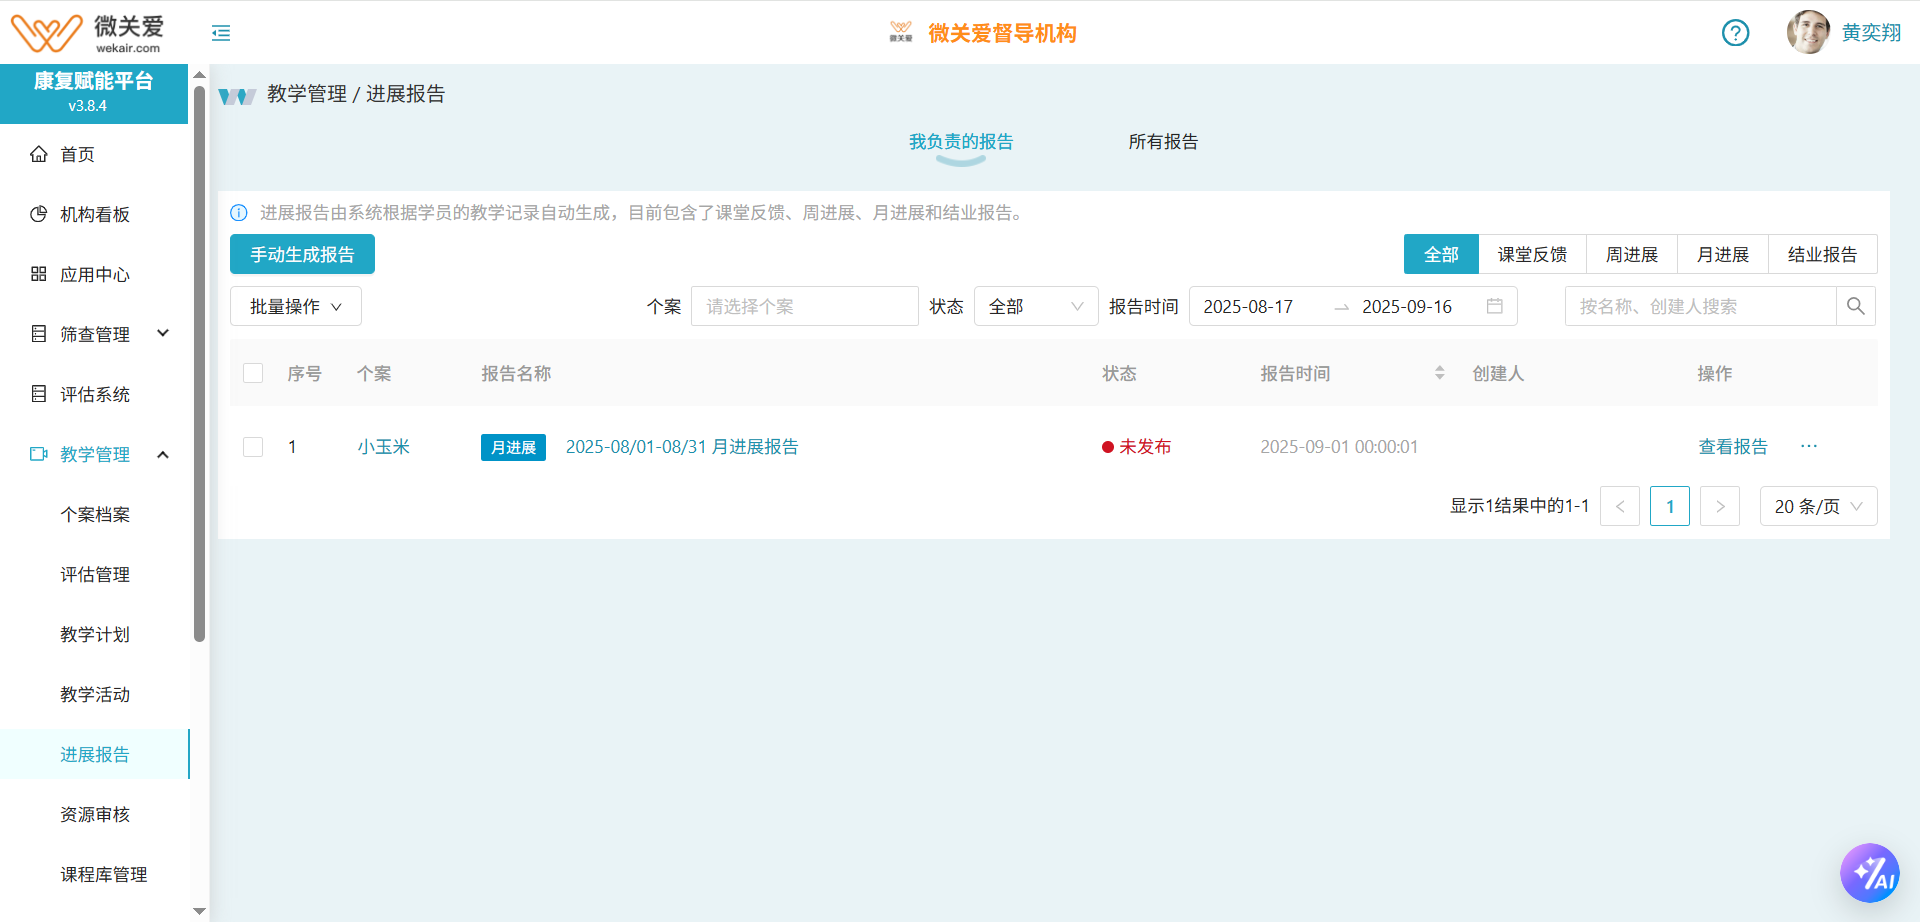Open the calendar icon in date range
This screenshot has height=922, width=1920.
(1494, 306)
